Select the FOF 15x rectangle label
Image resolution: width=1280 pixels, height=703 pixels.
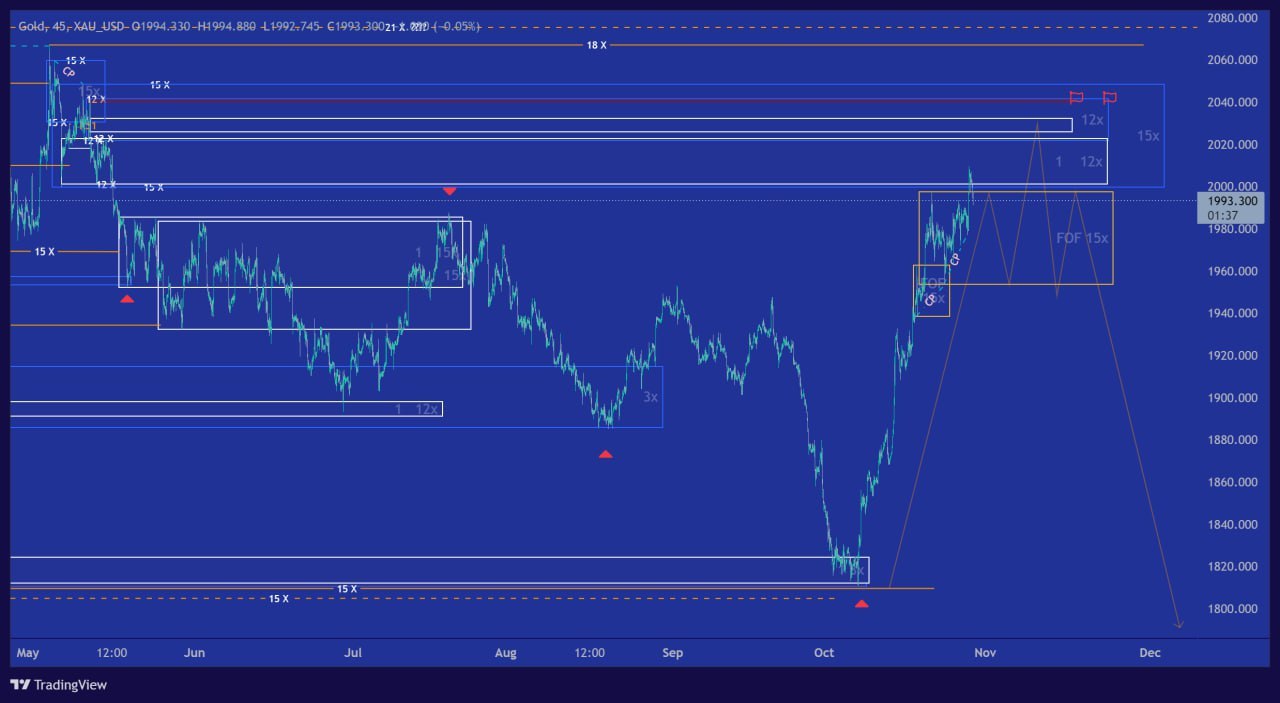pos(1082,238)
